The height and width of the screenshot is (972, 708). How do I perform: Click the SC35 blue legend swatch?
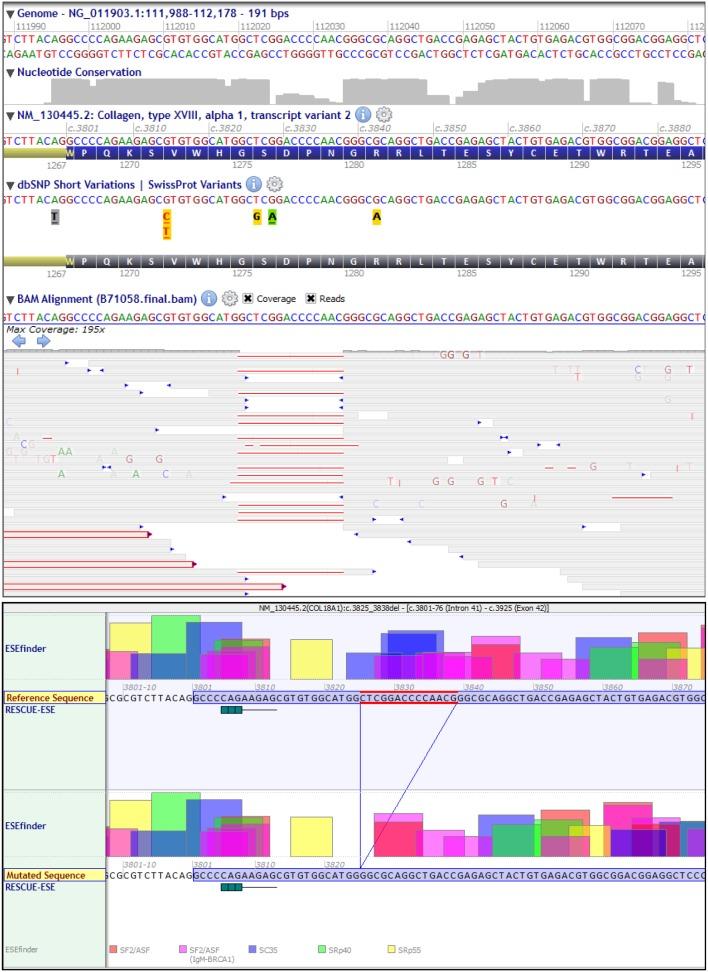[x=252, y=949]
